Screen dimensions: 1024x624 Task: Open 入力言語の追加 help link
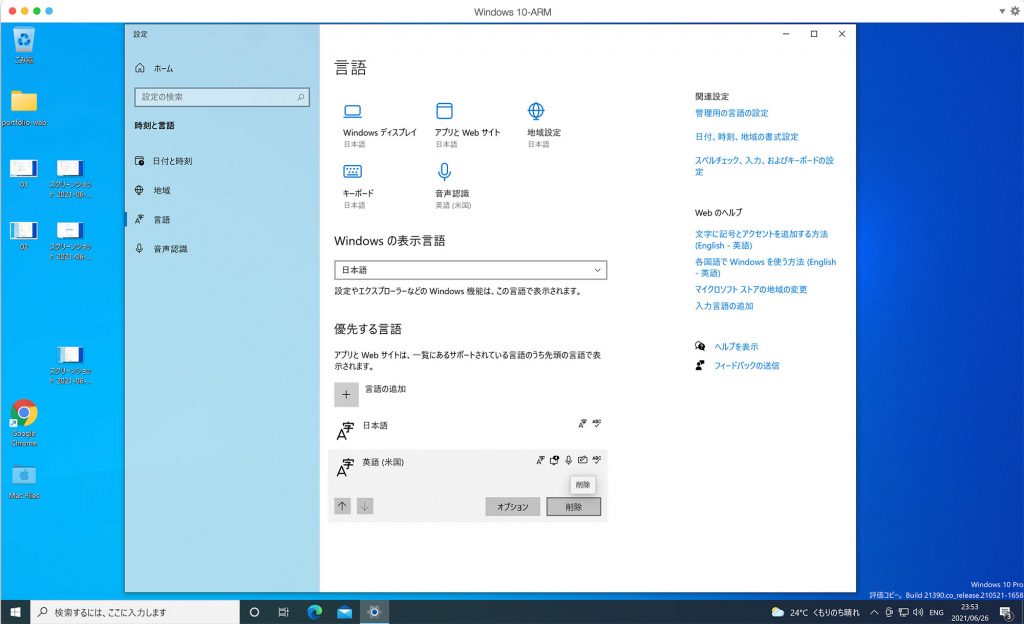point(724,305)
